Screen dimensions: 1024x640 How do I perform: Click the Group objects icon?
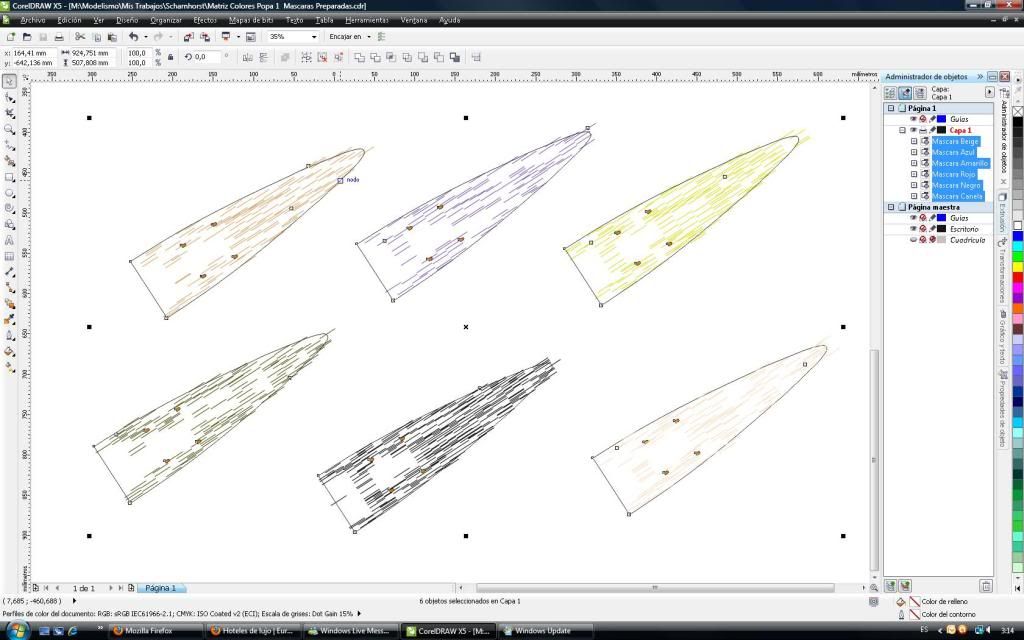[x=306, y=57]
